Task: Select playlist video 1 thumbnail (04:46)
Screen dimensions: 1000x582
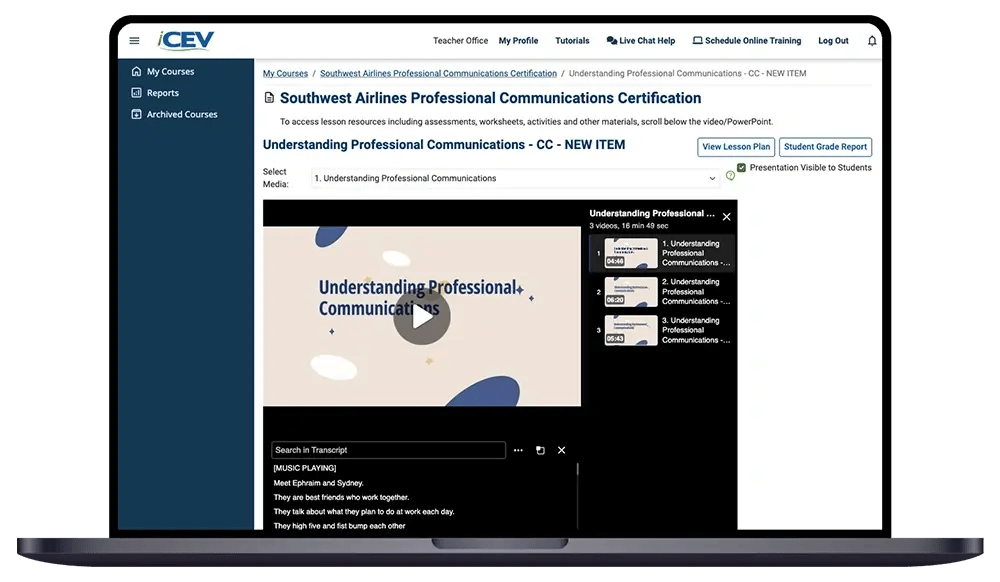Action: pos(631,253)
